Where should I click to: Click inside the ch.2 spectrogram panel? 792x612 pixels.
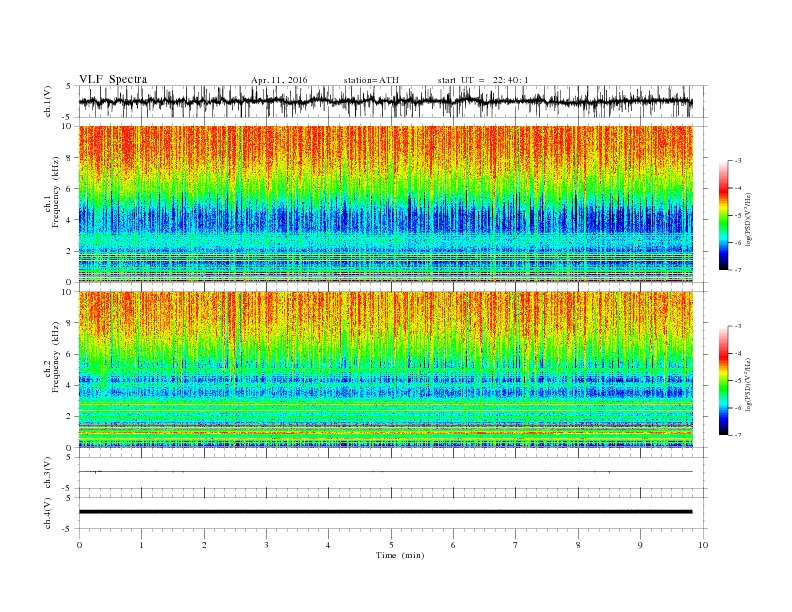coord(386,369)
